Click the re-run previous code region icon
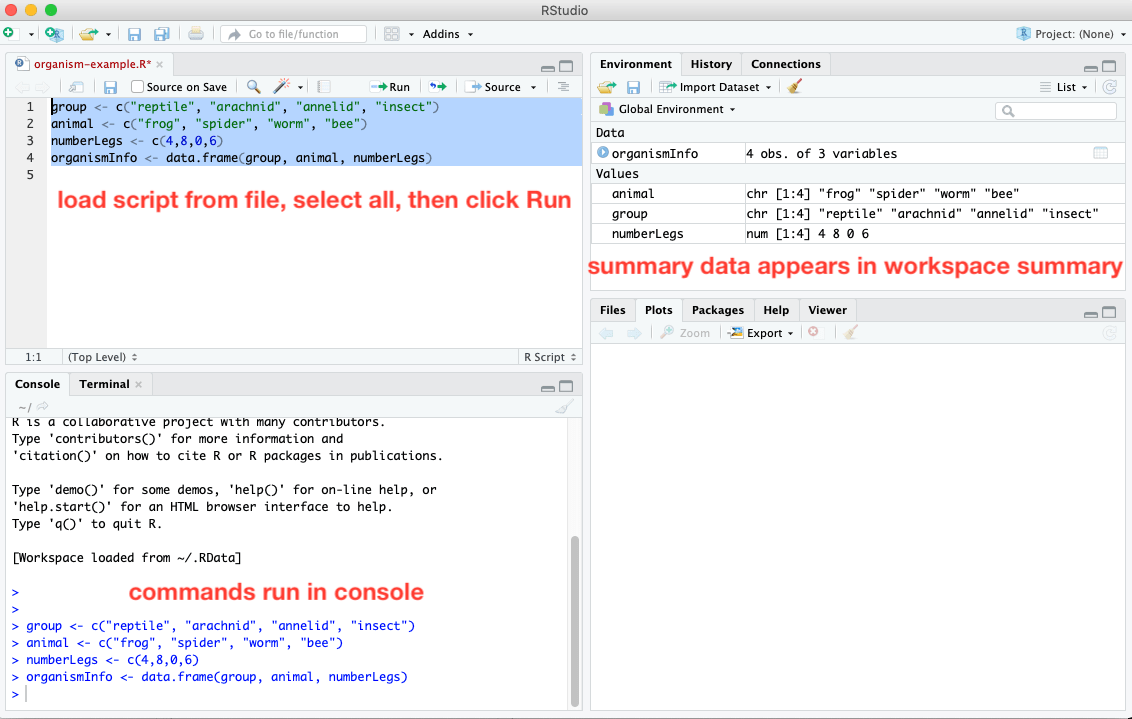1132x719 pixels. tap(437, 86)
